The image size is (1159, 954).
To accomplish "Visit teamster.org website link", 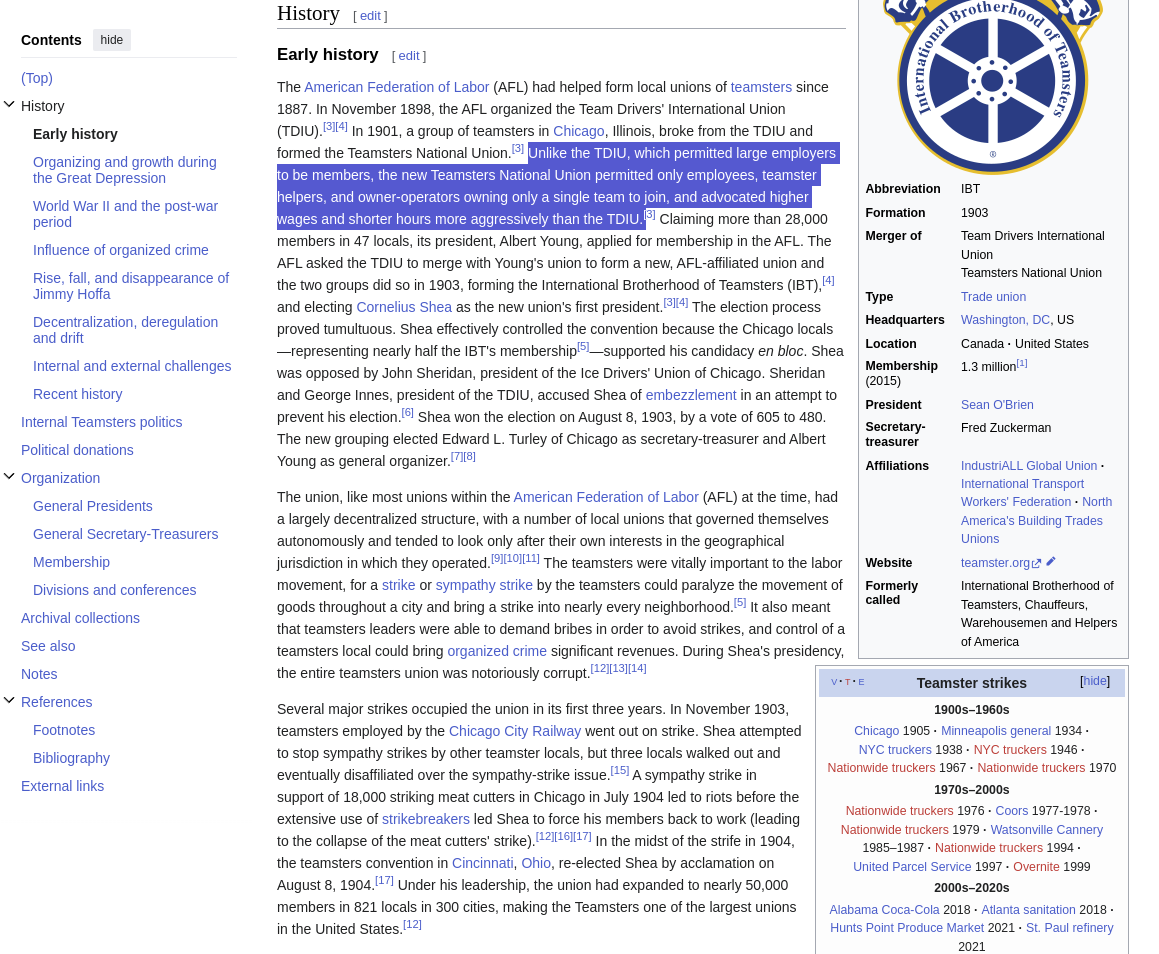I will coord(995,563).
